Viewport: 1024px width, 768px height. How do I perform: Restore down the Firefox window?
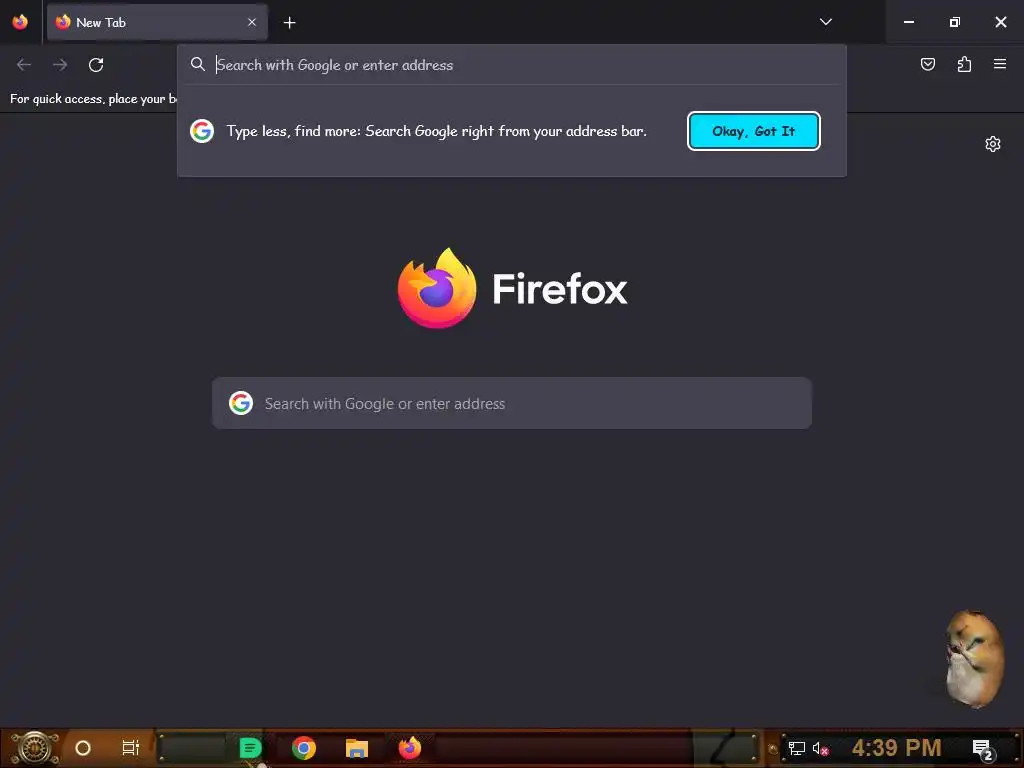(x=955, y=22)
